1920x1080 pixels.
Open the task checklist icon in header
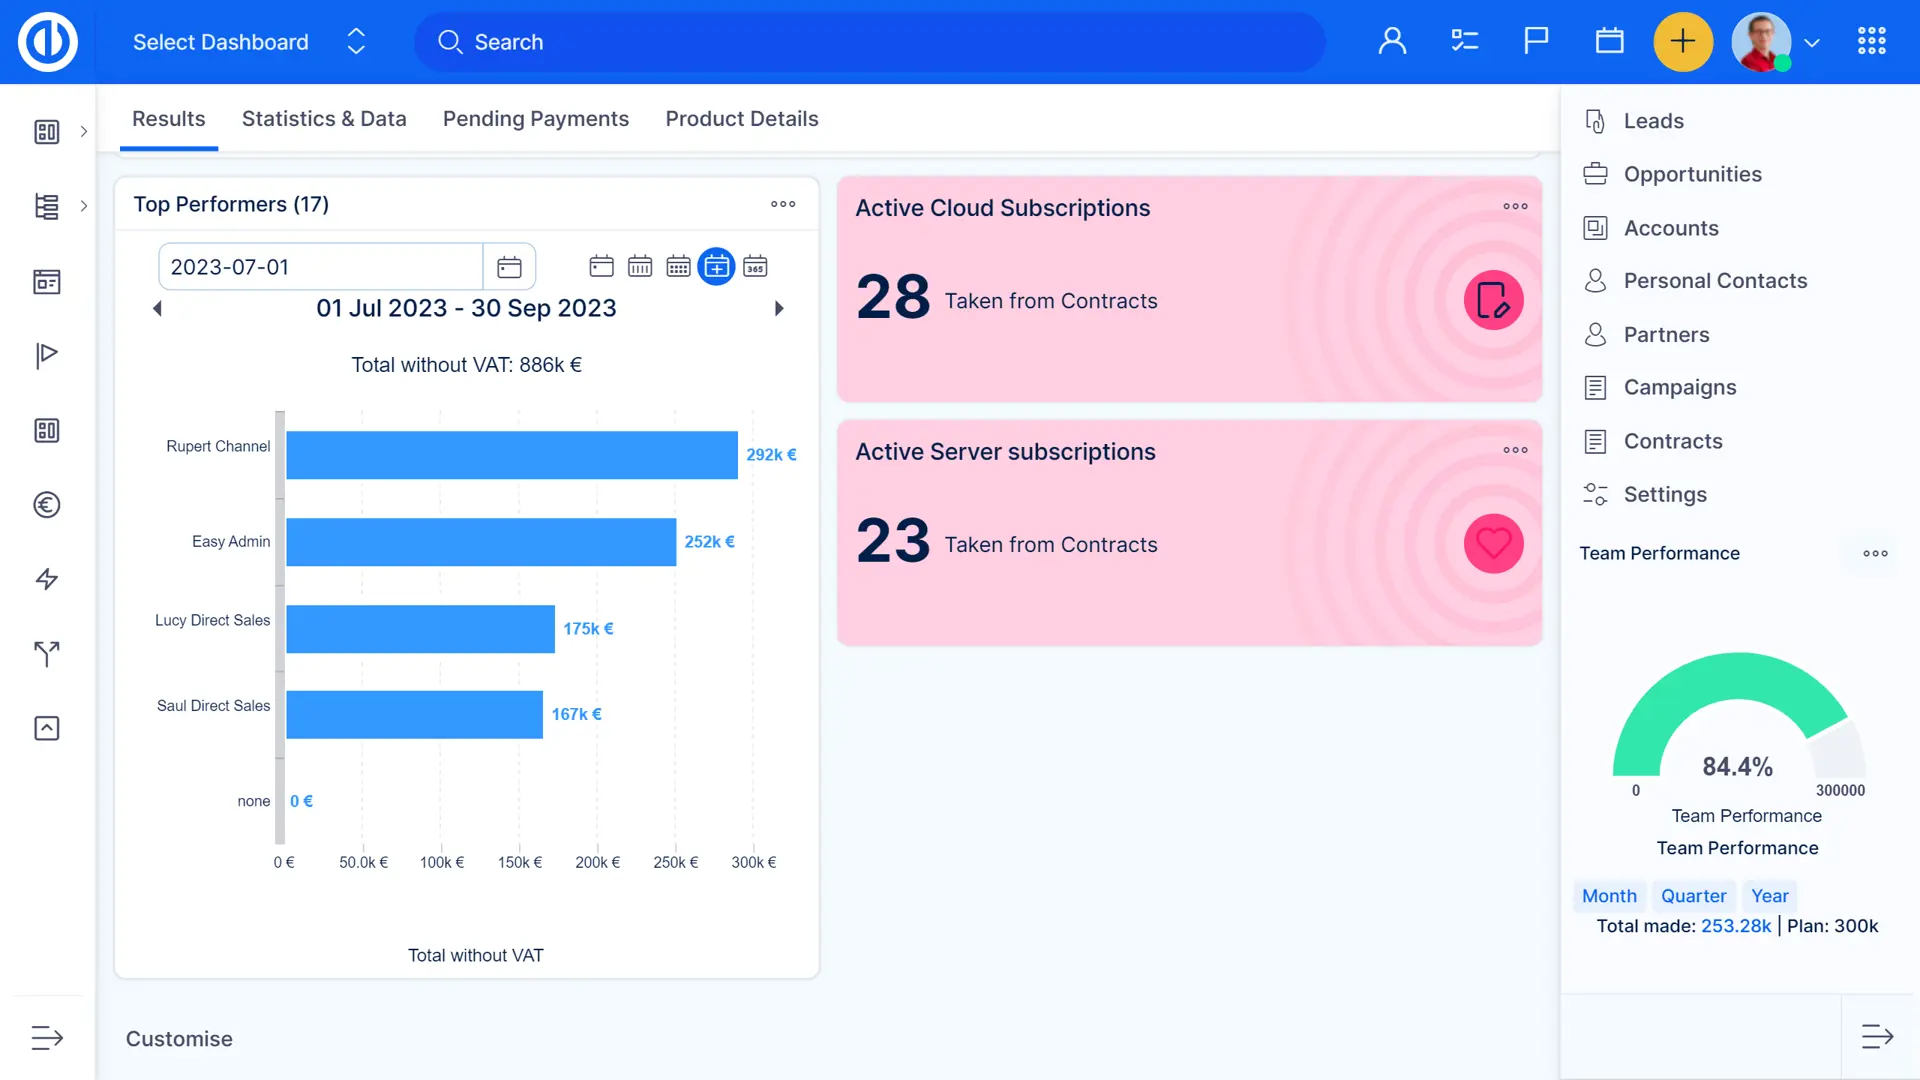tap(1464, 41)
